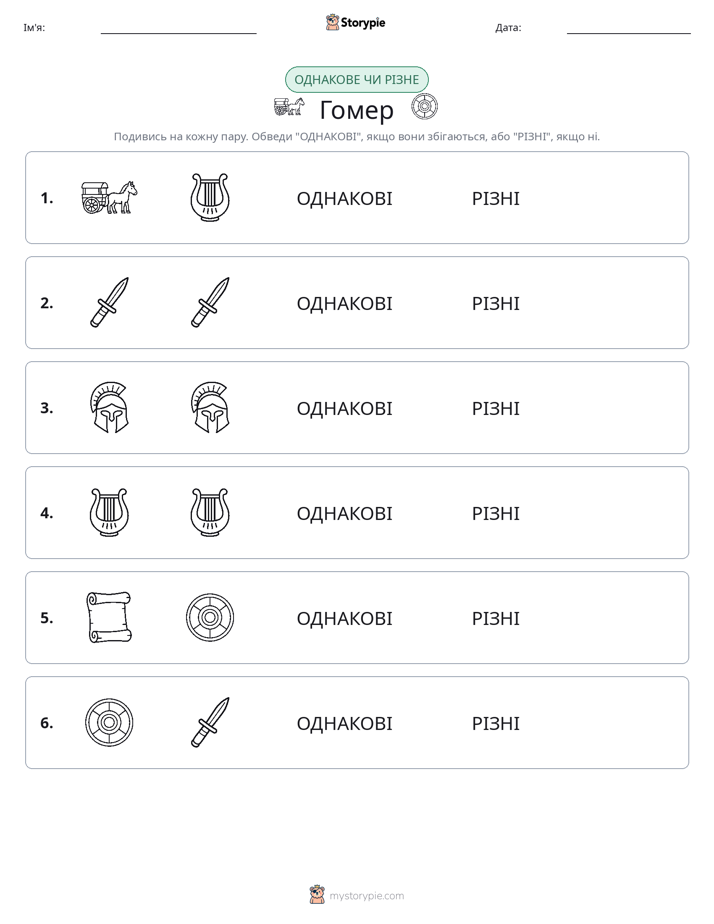Click the scroll icon in row 5
This screenshot has width=714, height=924.
click(109, 617)
